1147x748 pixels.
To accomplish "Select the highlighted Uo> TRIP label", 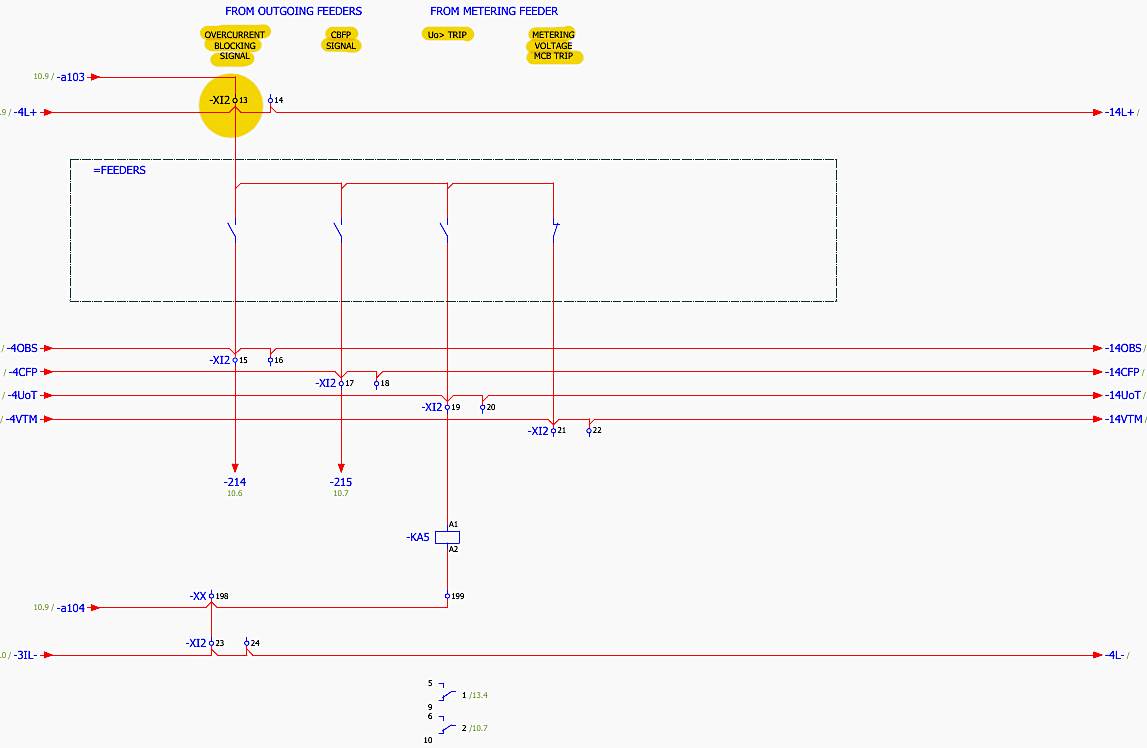I will point(448,34).
